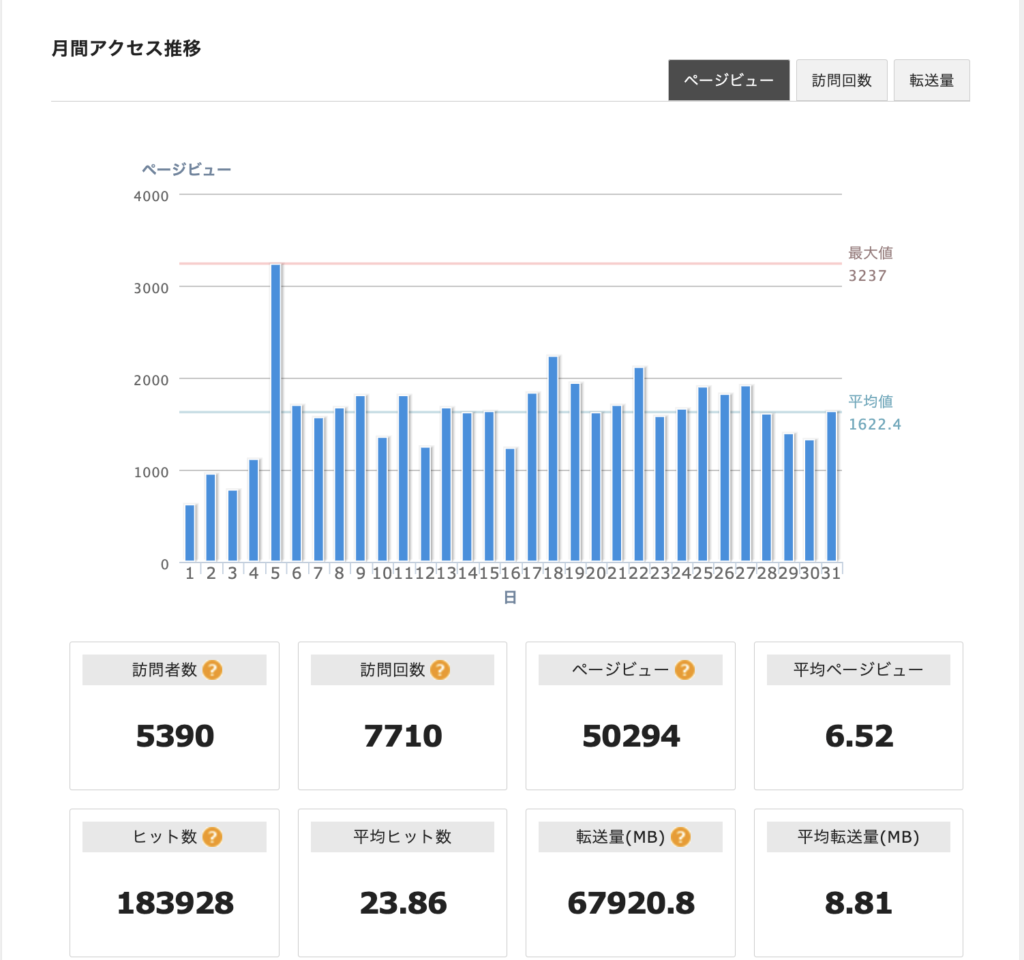Click help icon next to ヒット数
Viewport: 1024px width, 960px height.
[212, 837]
